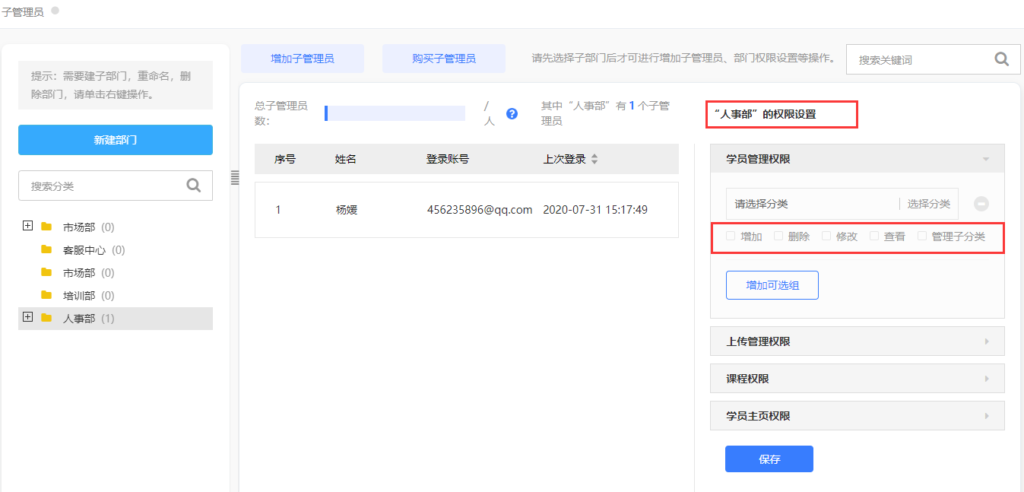The image size is (1024, 492).
Task: Check the 删除 permission checkbox
Action: tap(779, 237)
